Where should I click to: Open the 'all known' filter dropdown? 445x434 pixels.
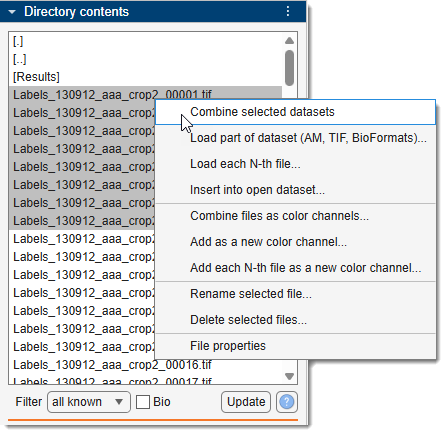(89, 402)
